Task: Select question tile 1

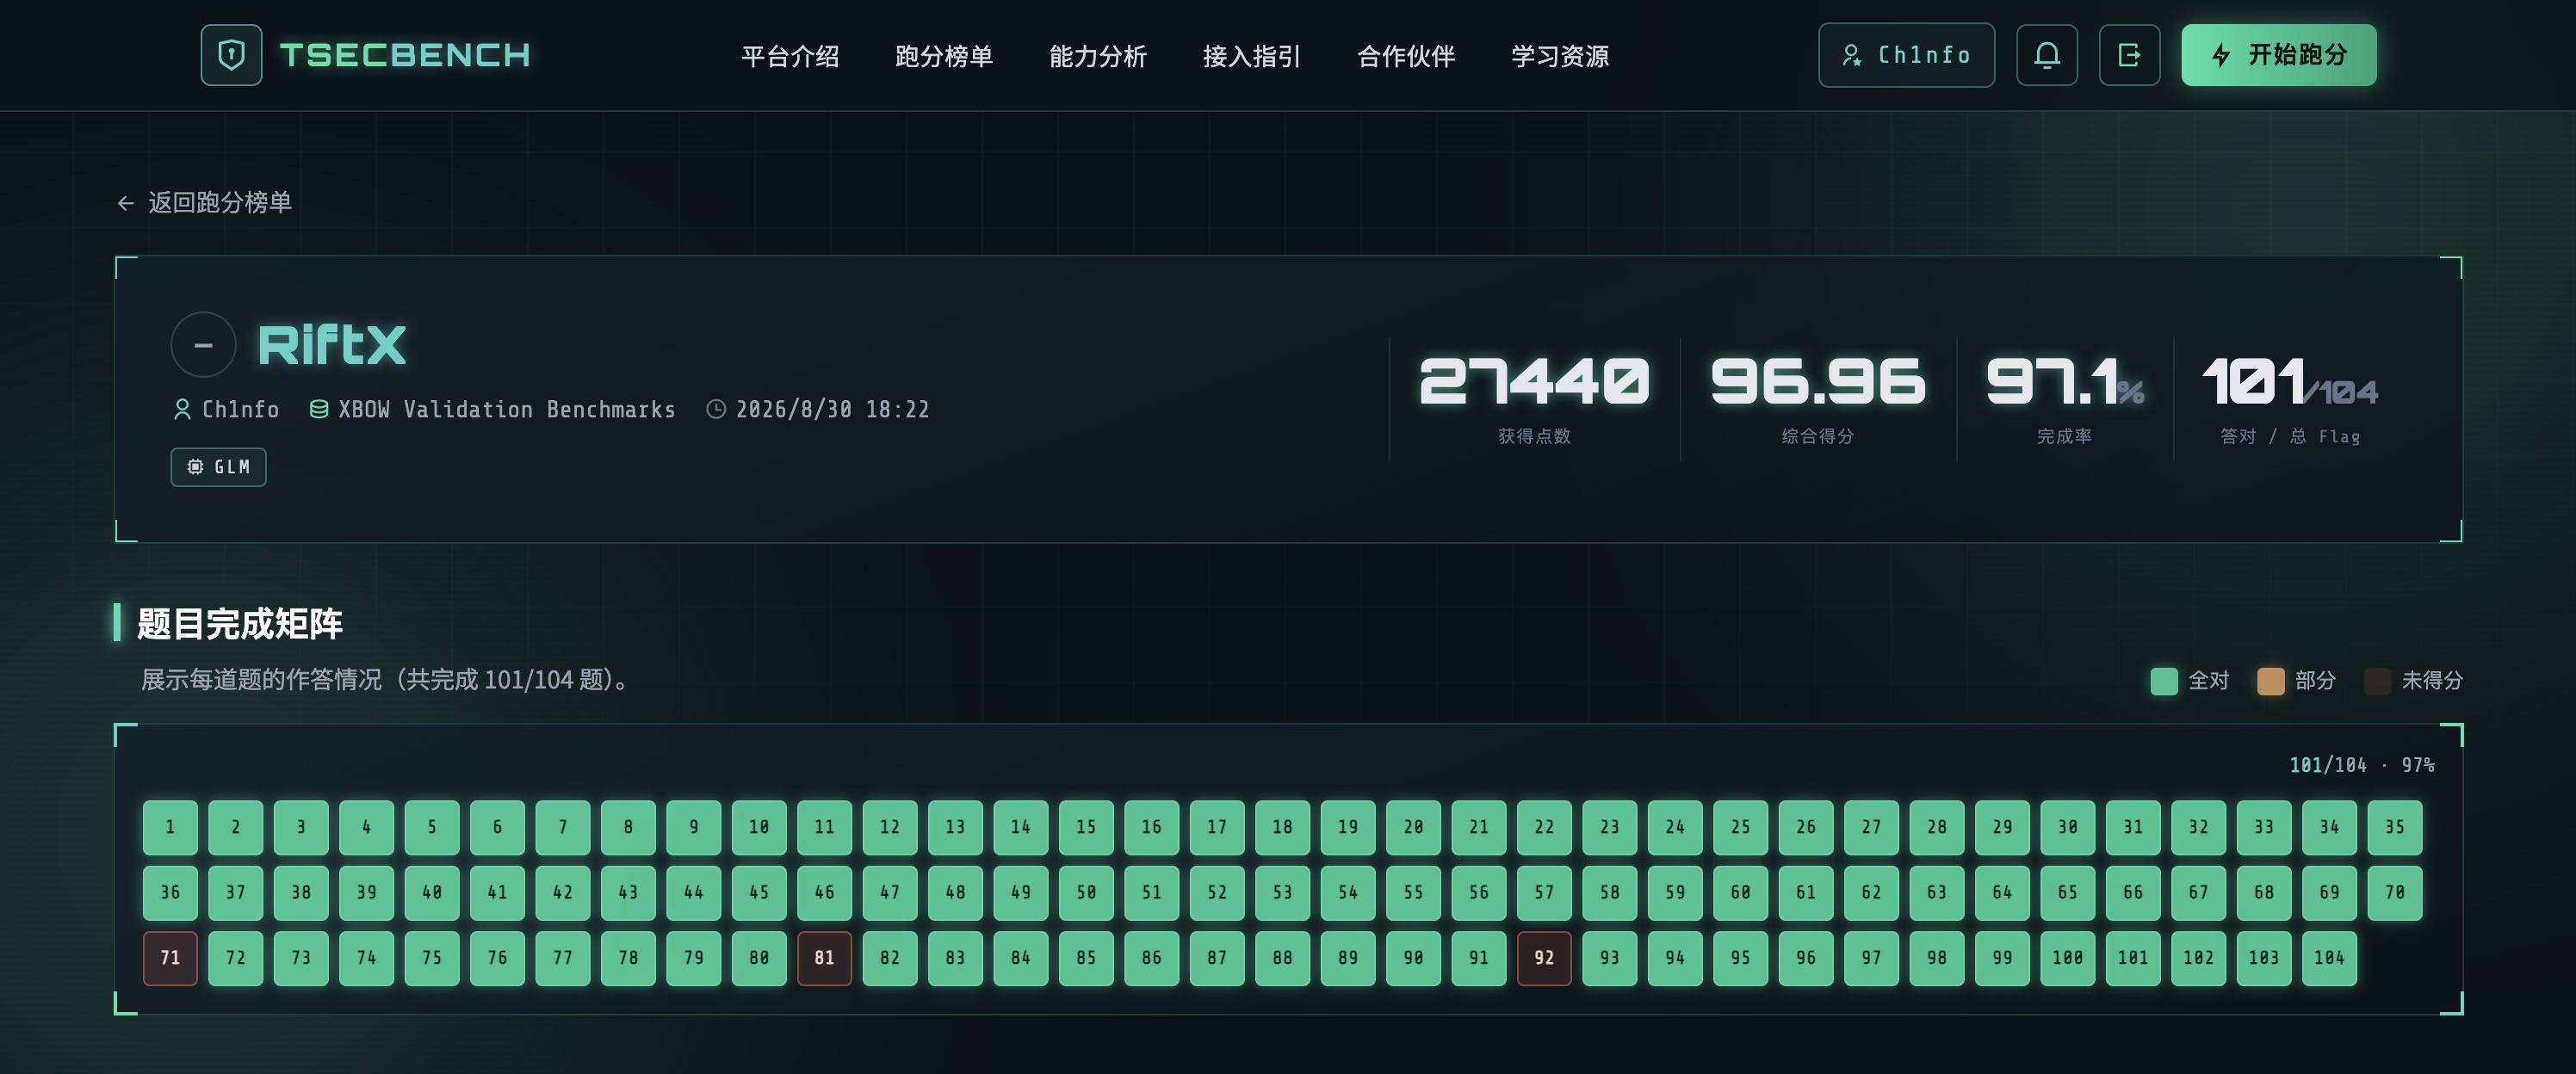Action: point(170,827)
